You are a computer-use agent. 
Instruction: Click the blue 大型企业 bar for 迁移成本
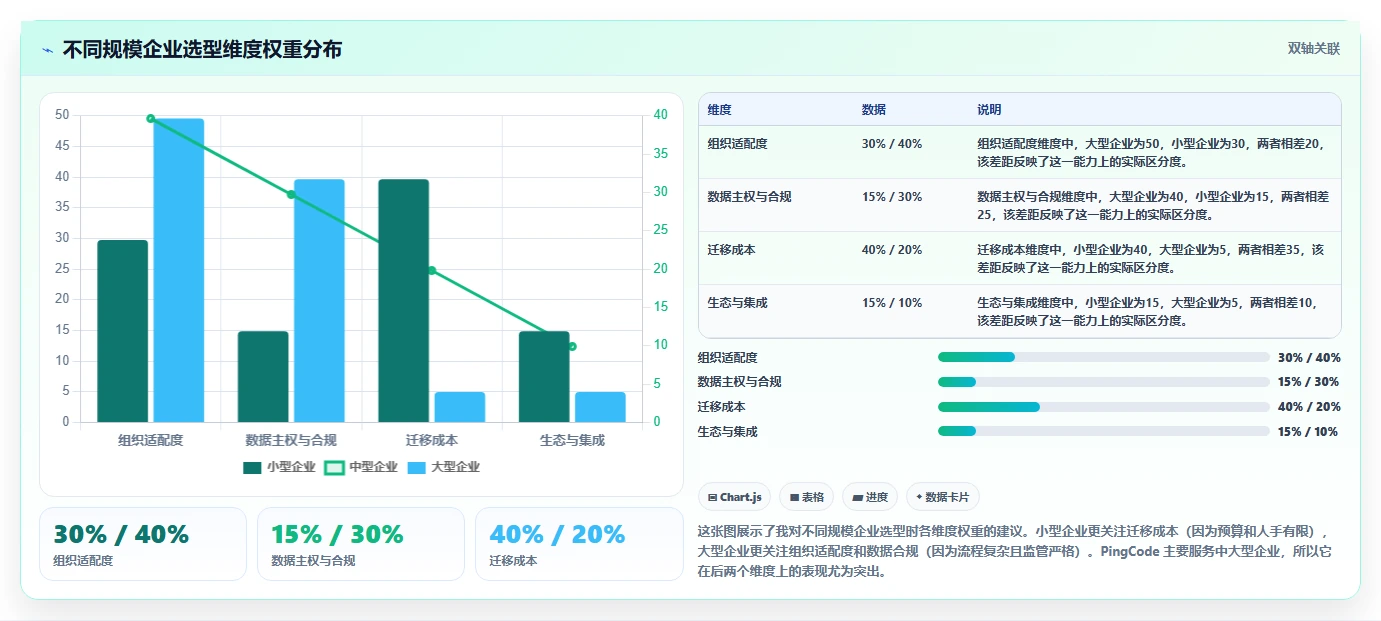pyautogui.click(x=460, y=407)
